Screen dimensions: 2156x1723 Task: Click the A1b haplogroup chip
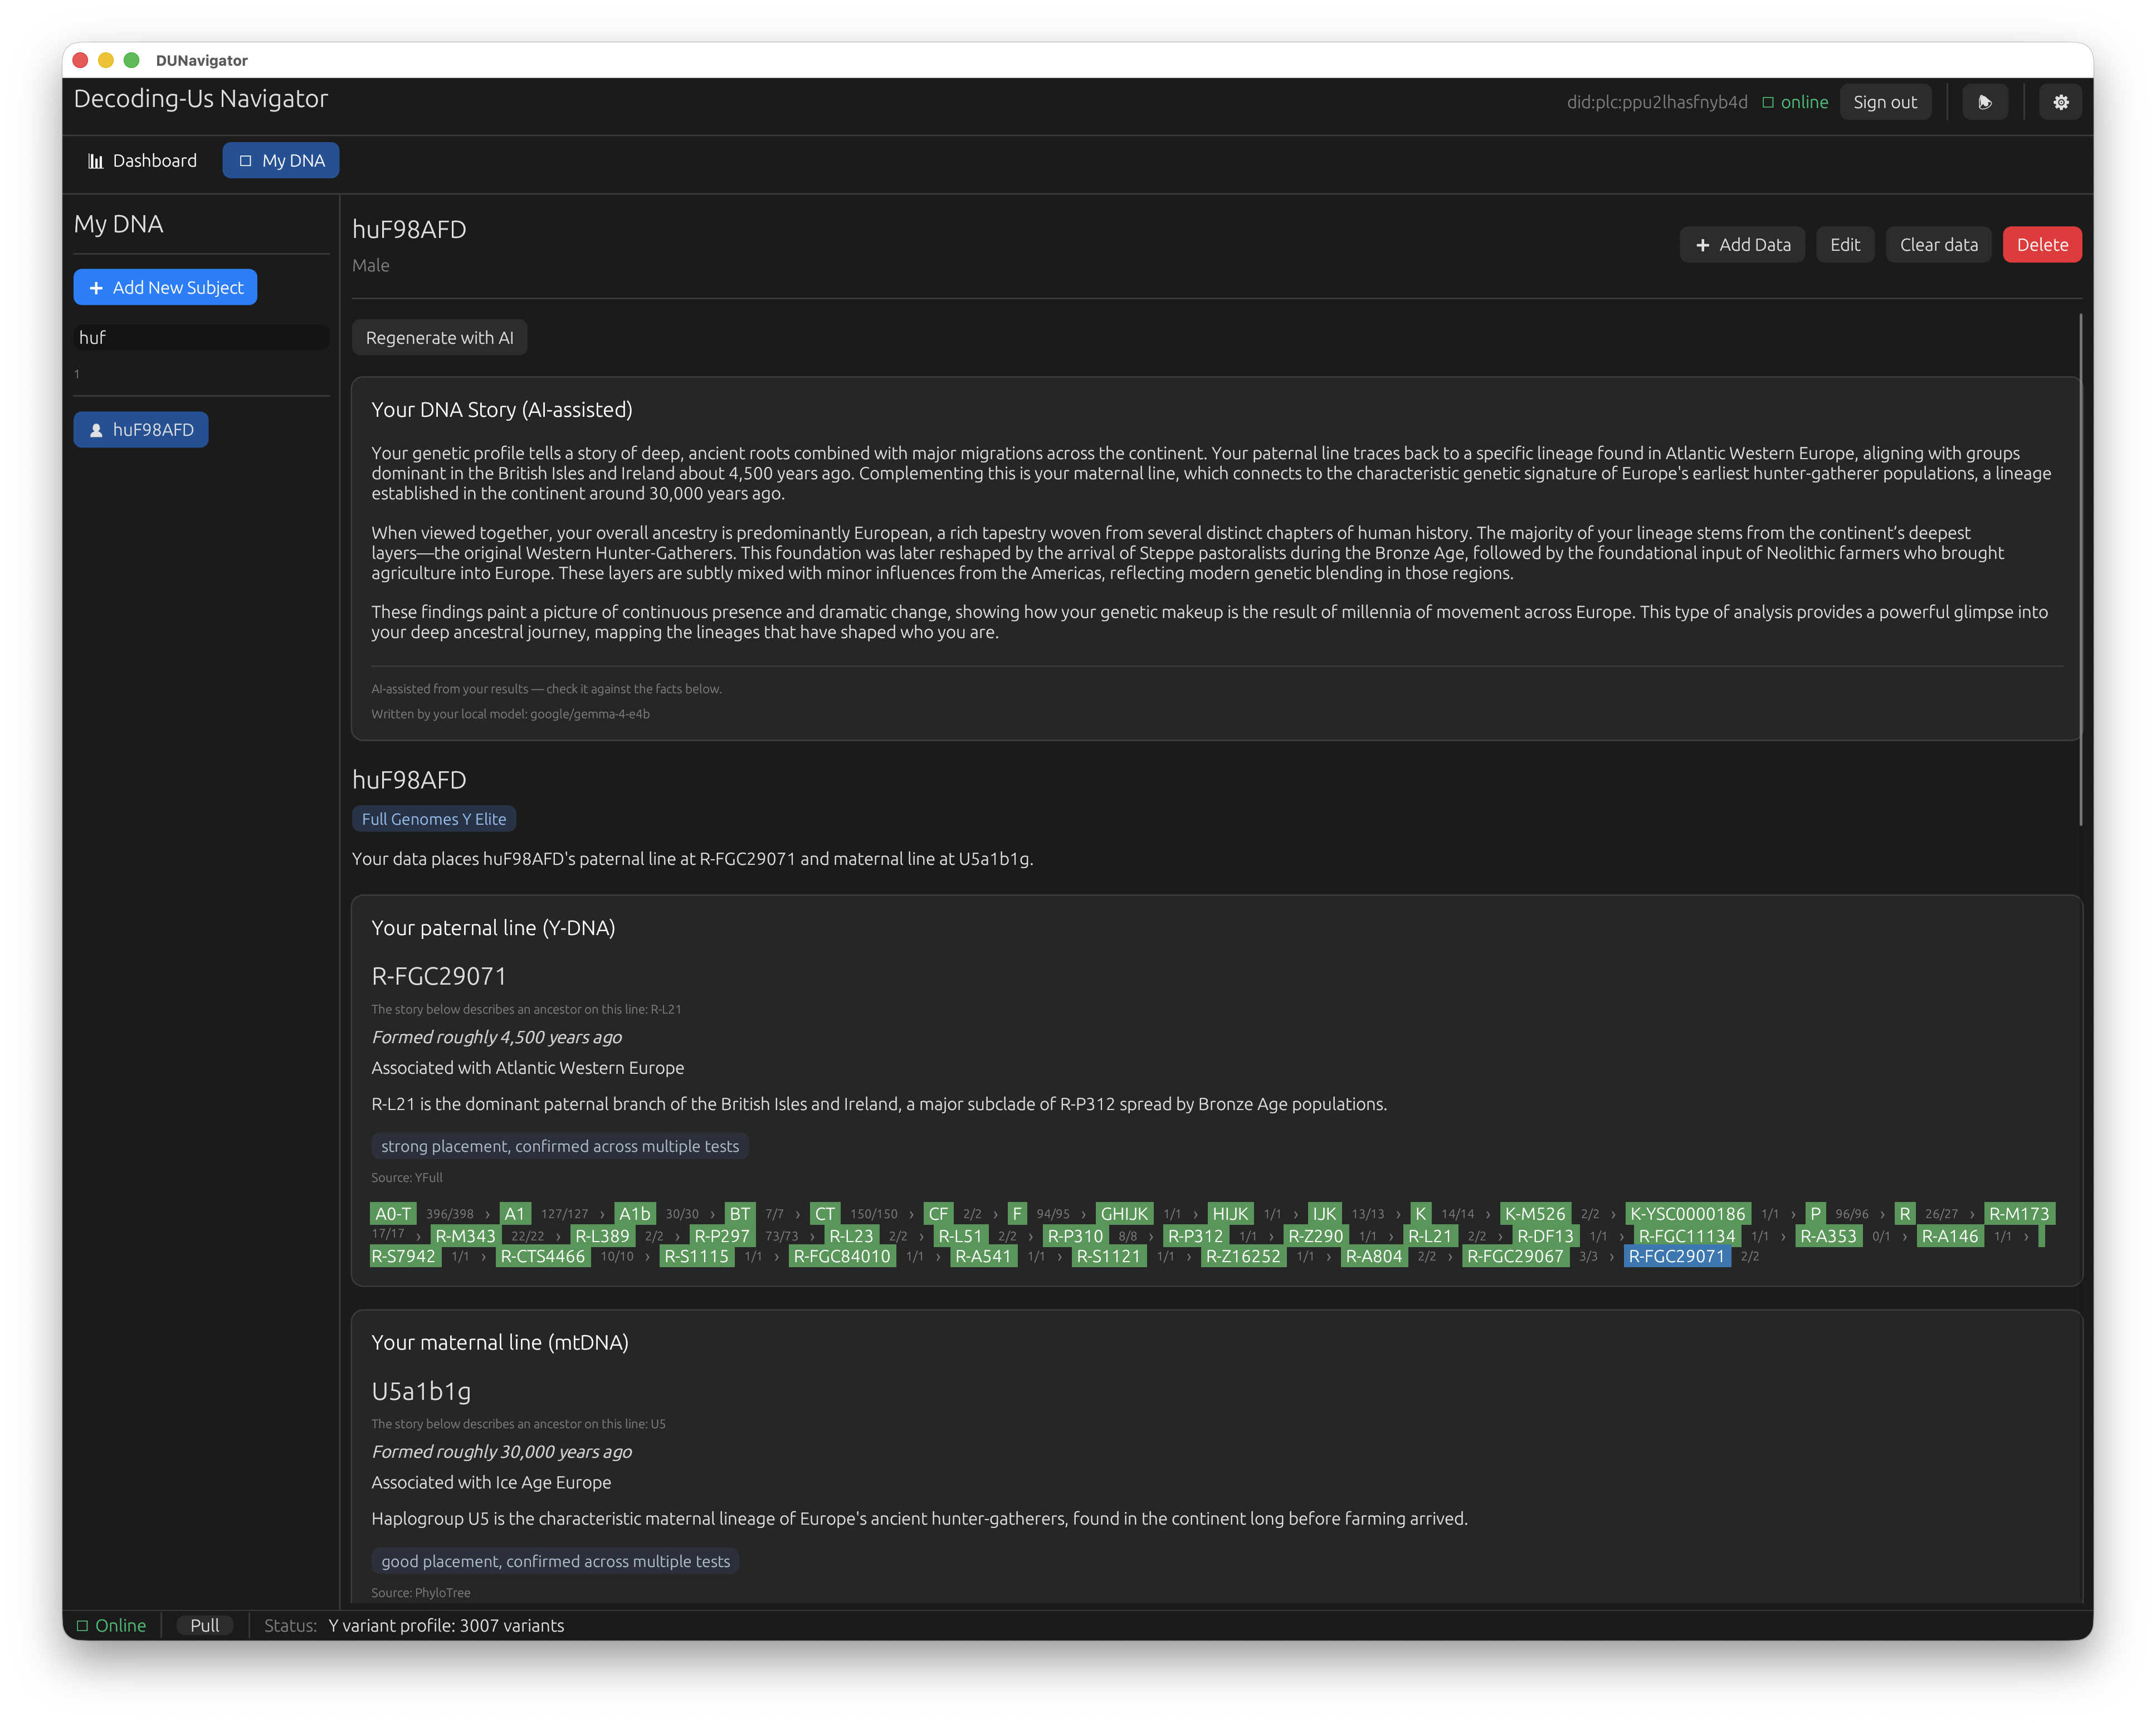coord(634,1214)
